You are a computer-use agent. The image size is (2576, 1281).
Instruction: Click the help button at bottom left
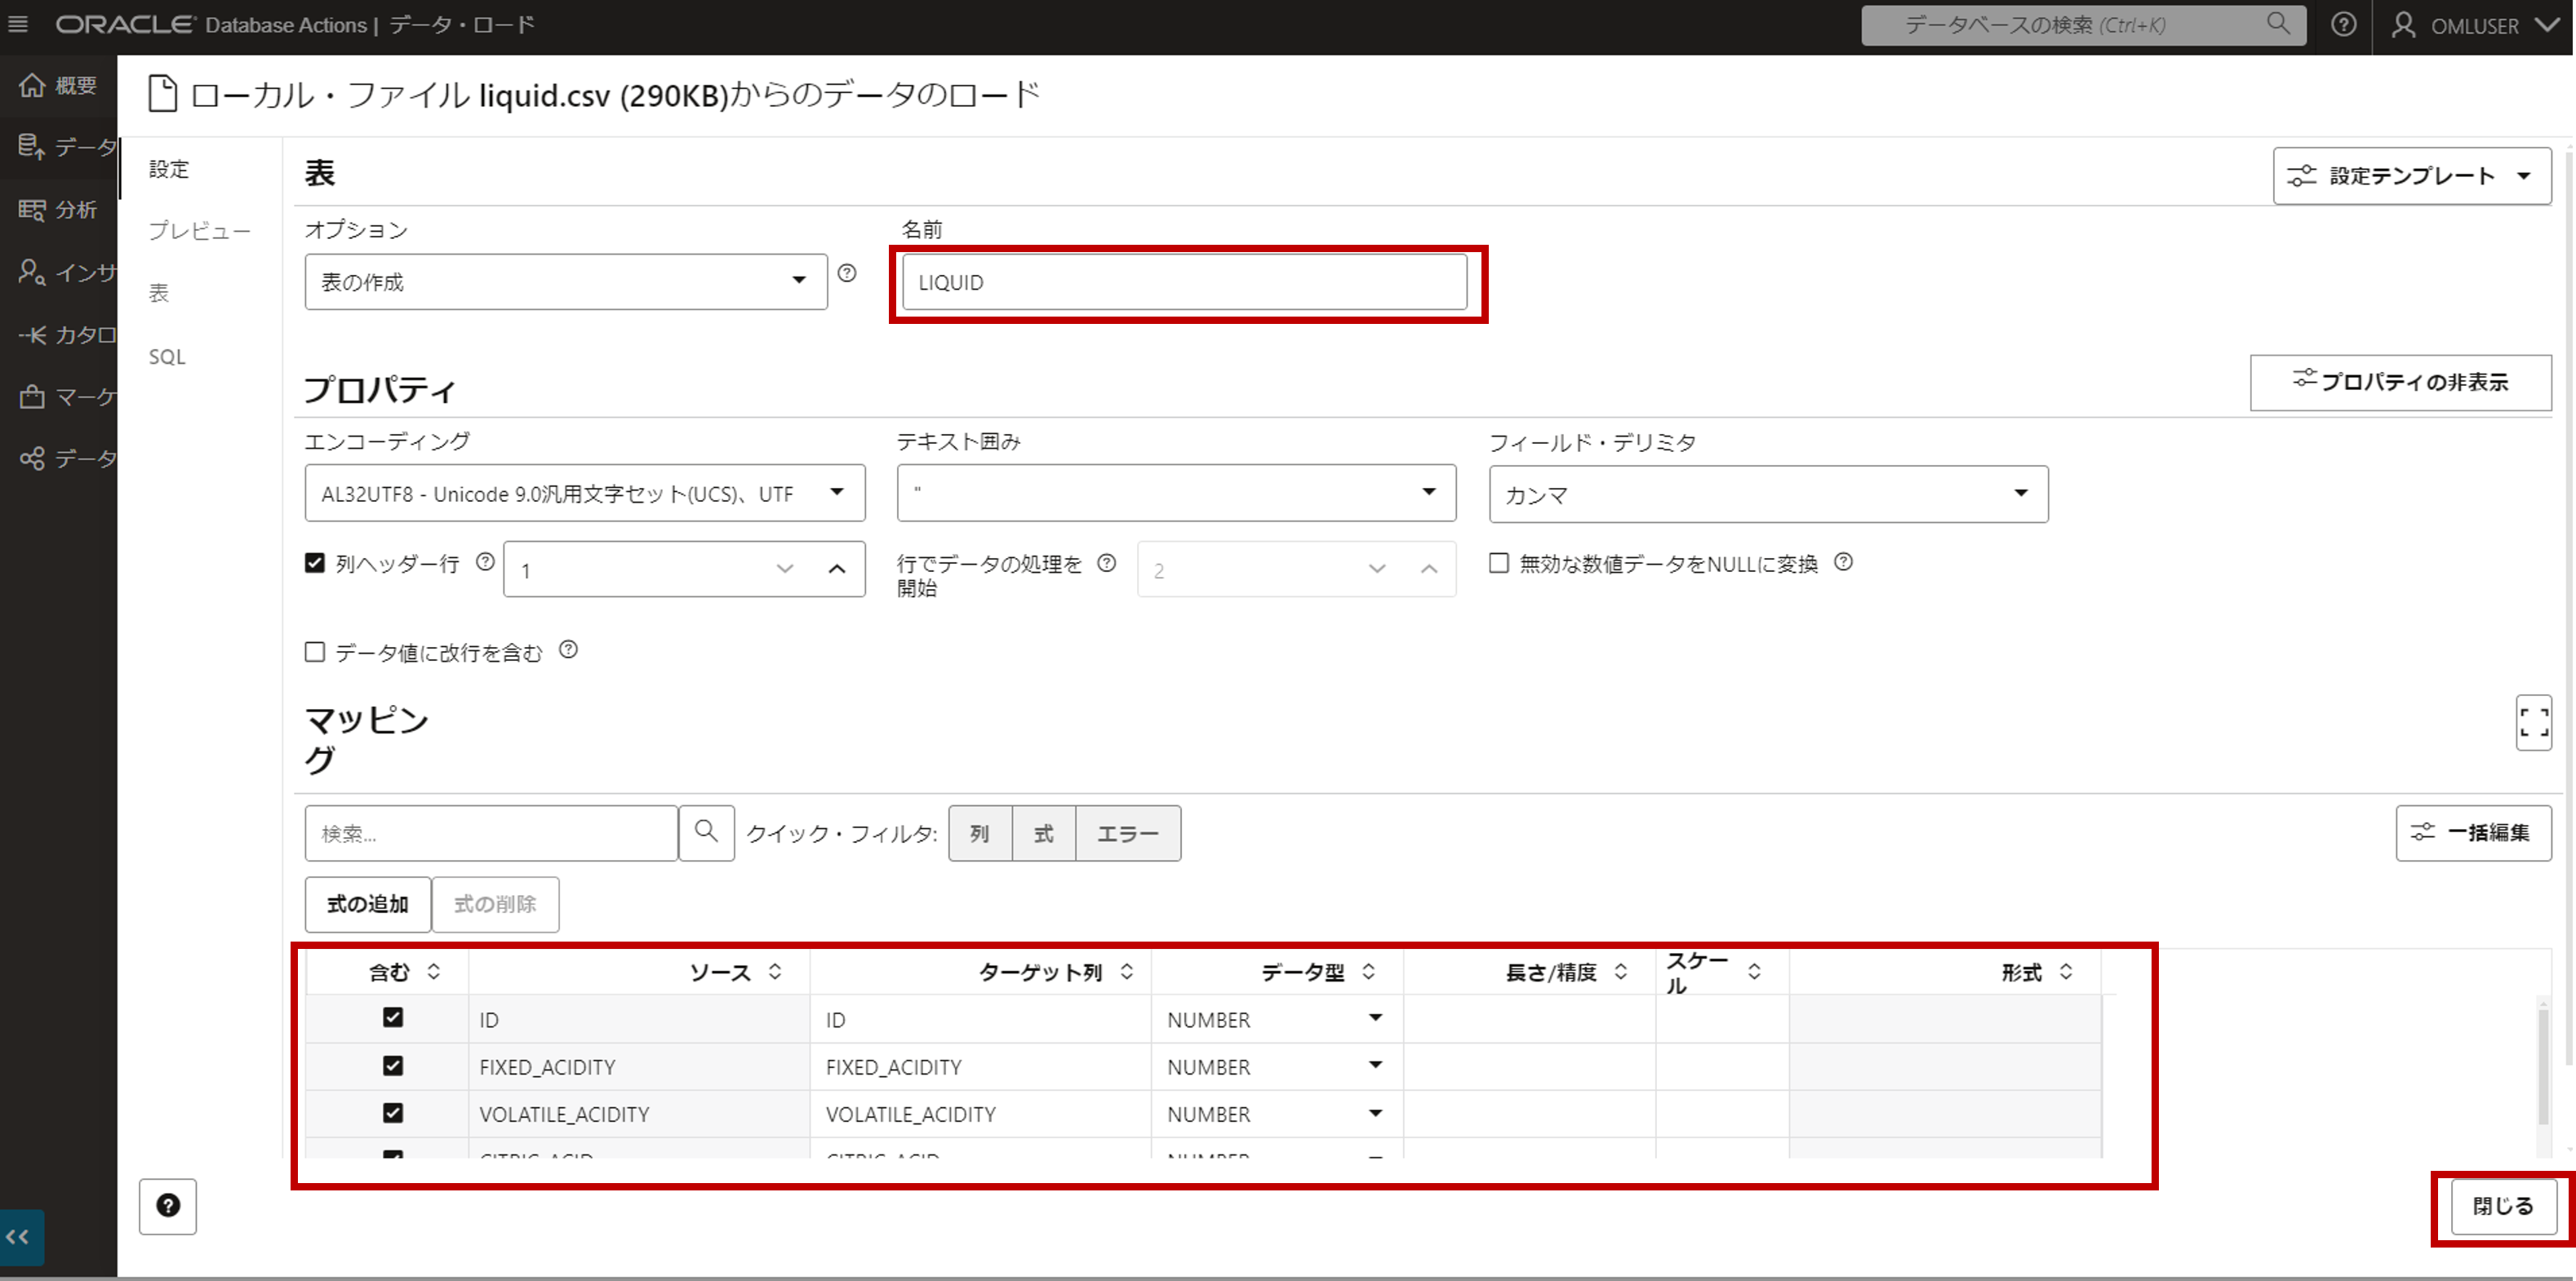pyautogui.click(x=168, y=1206)
